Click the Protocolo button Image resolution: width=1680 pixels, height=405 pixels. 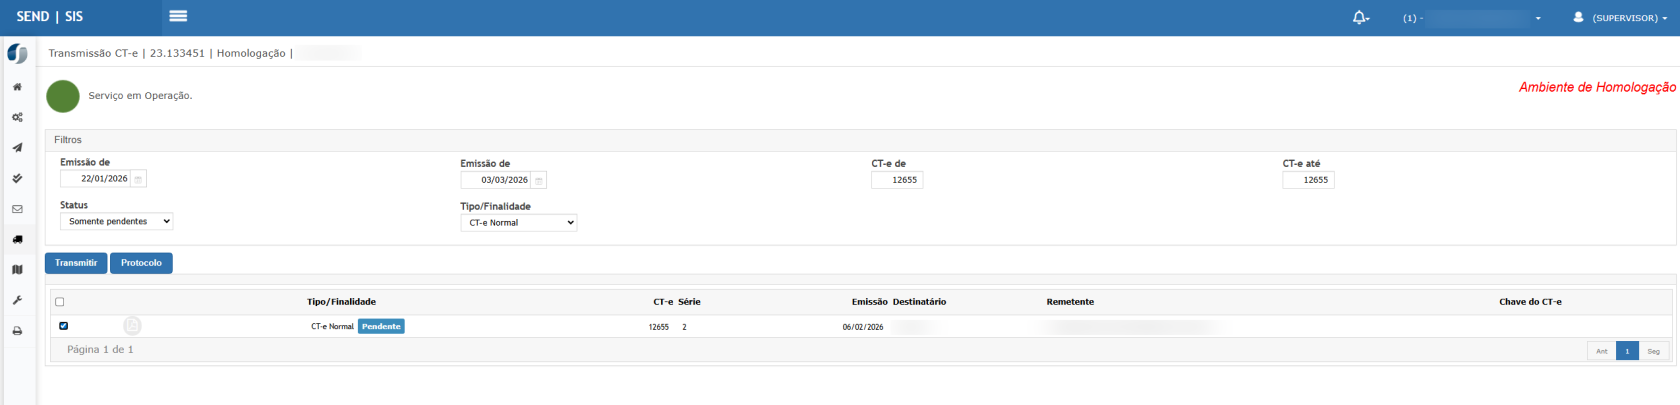[141, 263]
